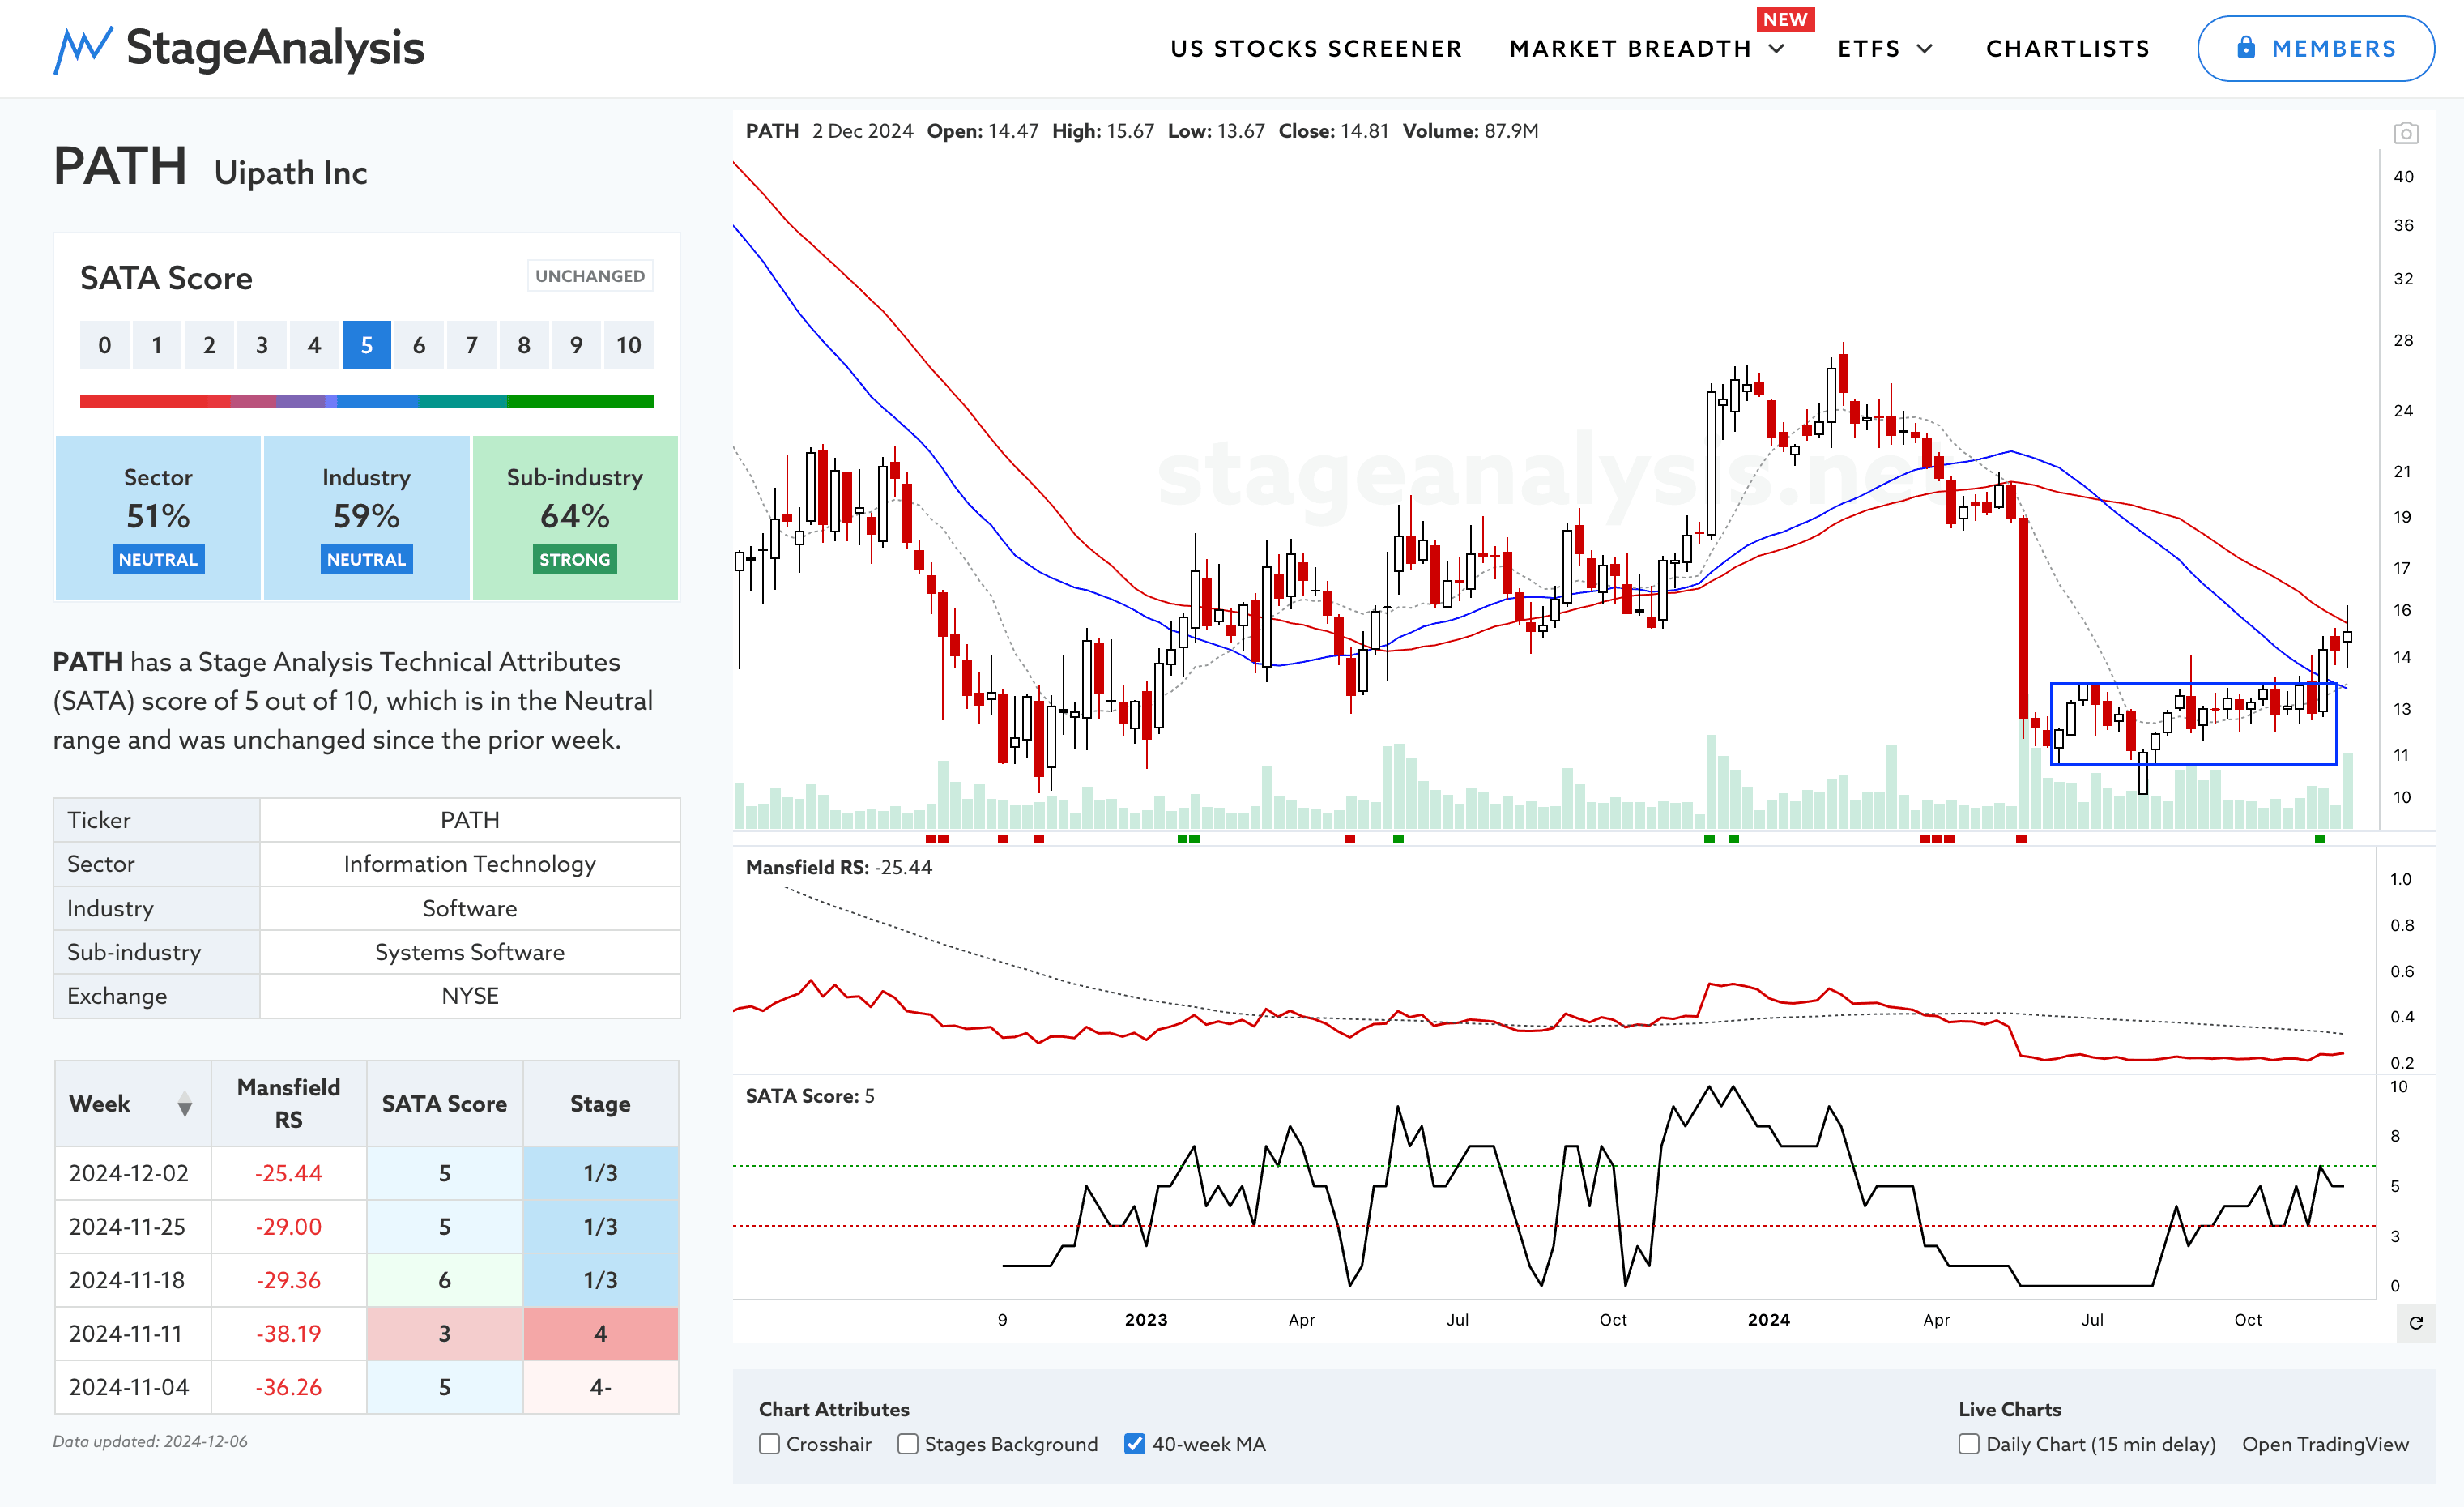This screenshot has width=2464, height=1507.
Task: Click the 2024-11-18 week row
Action: [x=366, y=1280]
